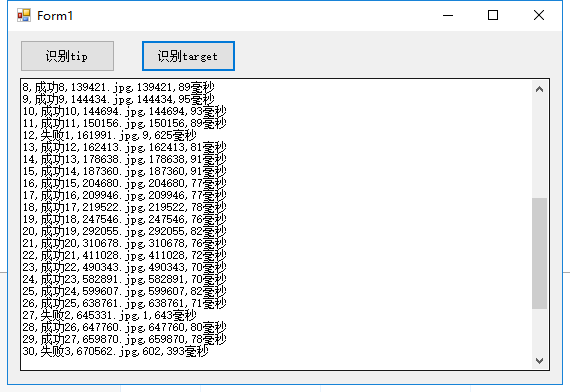Maximize the Form1 window

click(493, 15)
